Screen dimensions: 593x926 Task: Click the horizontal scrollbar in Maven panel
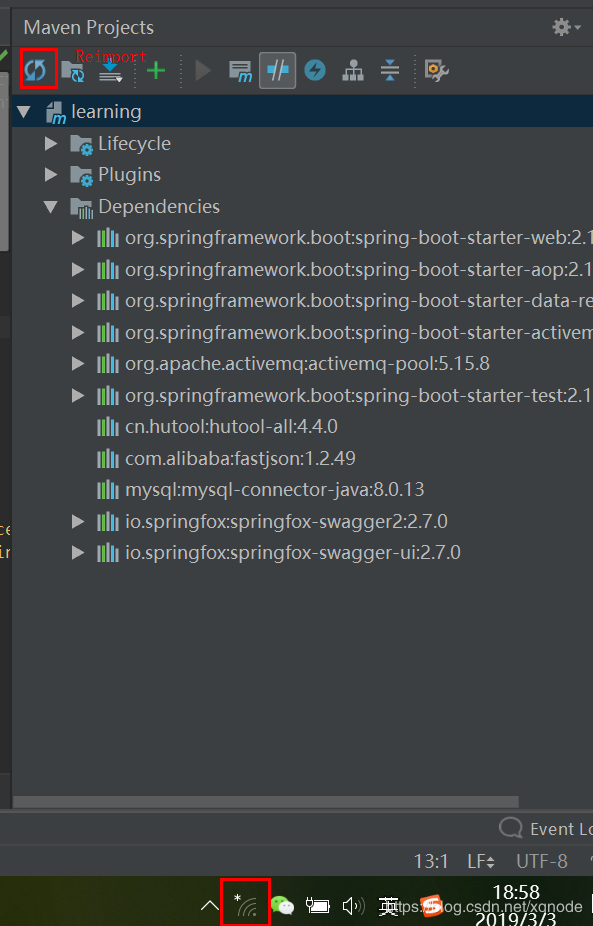266,801
